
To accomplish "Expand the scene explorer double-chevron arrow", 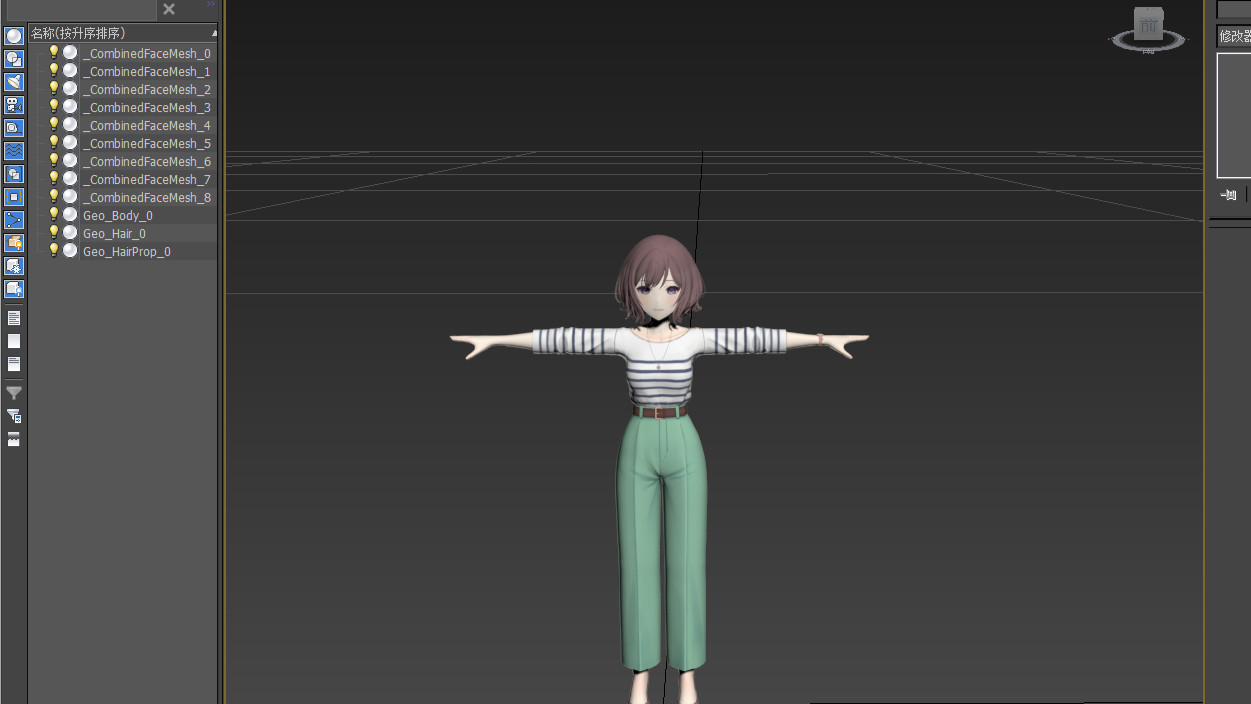I will (x=211, y=5).
